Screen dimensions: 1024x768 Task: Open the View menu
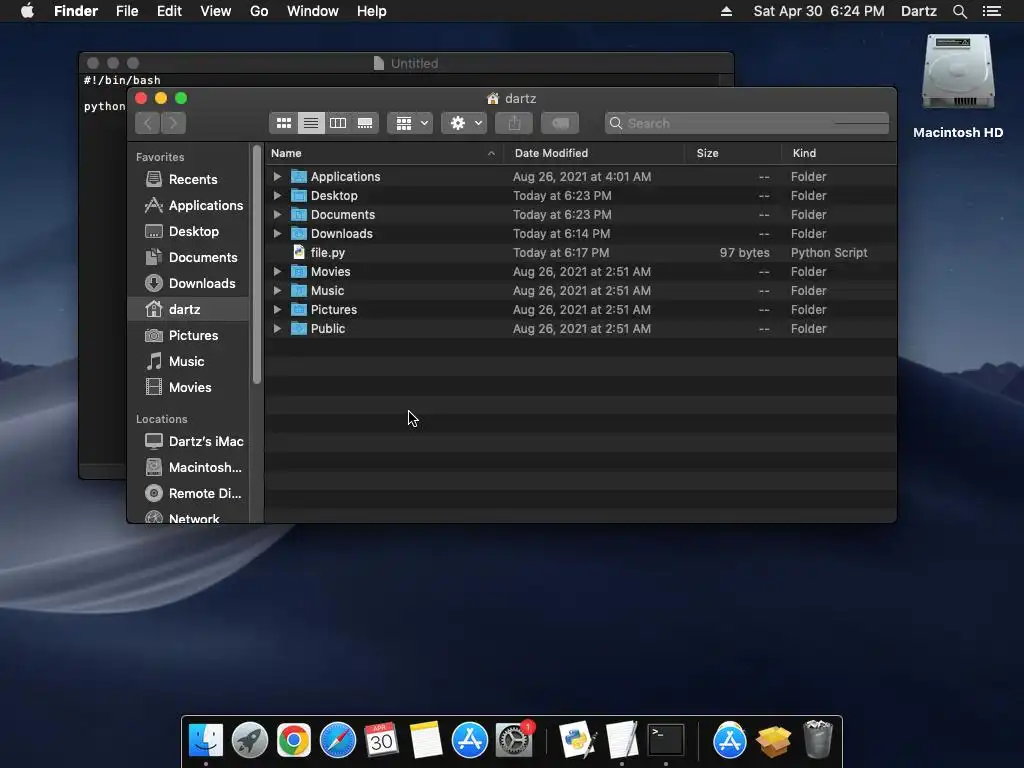point(216,11)
